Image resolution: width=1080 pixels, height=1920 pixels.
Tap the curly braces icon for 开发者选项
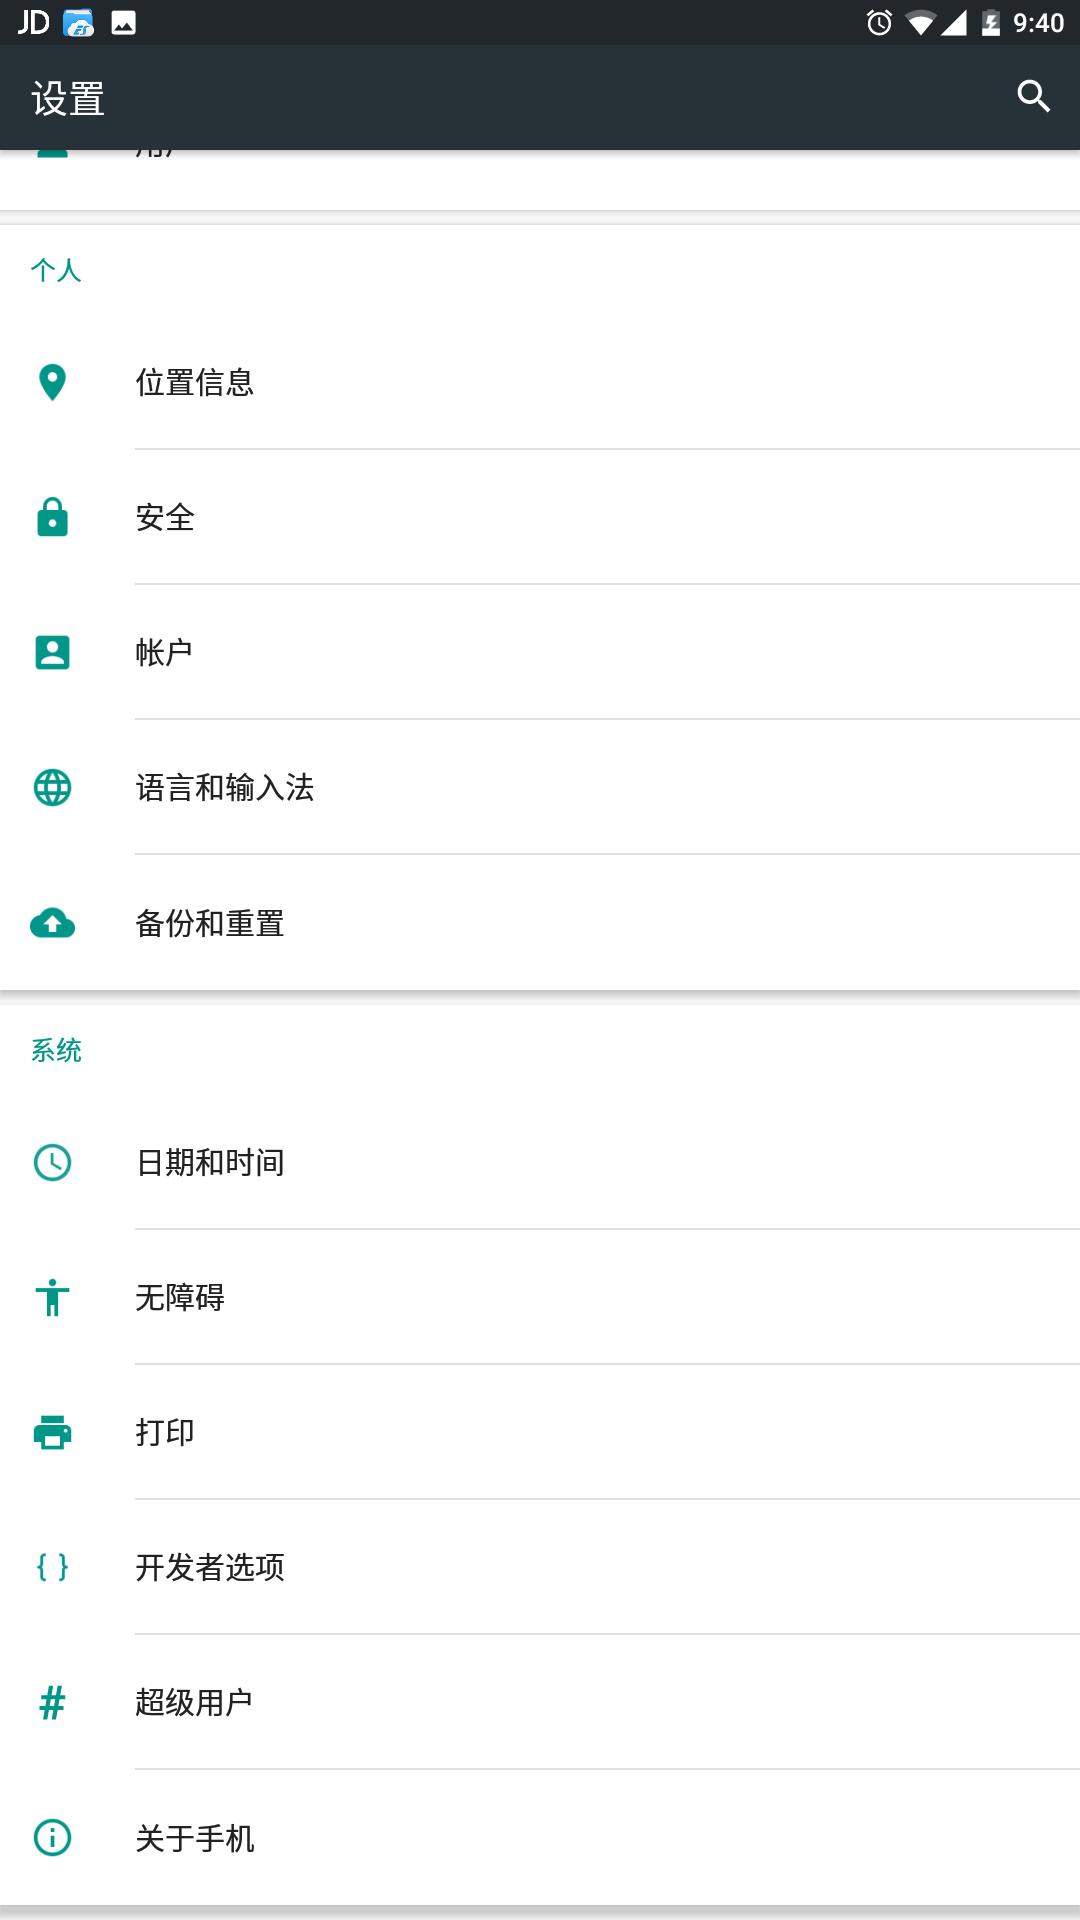click(51, 1567)
